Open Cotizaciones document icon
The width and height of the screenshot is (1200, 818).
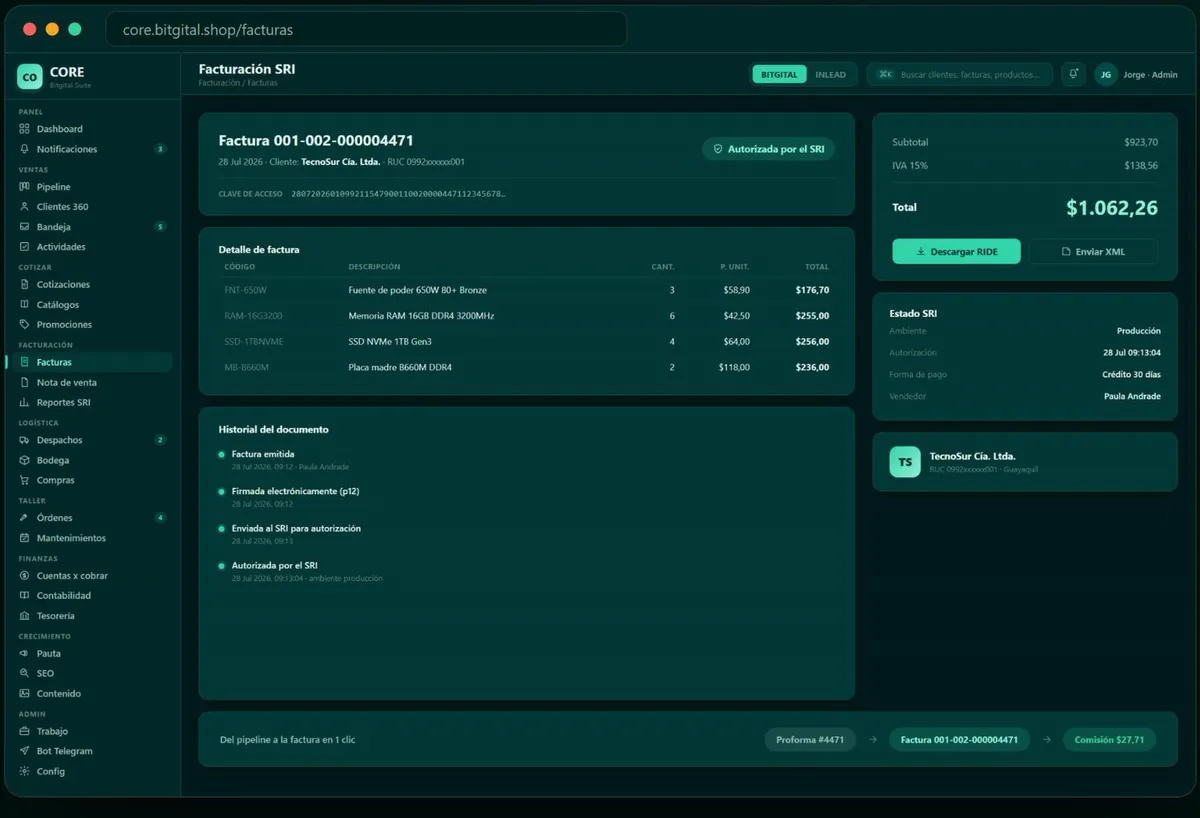pyautogui.click(x=25, y=285)
